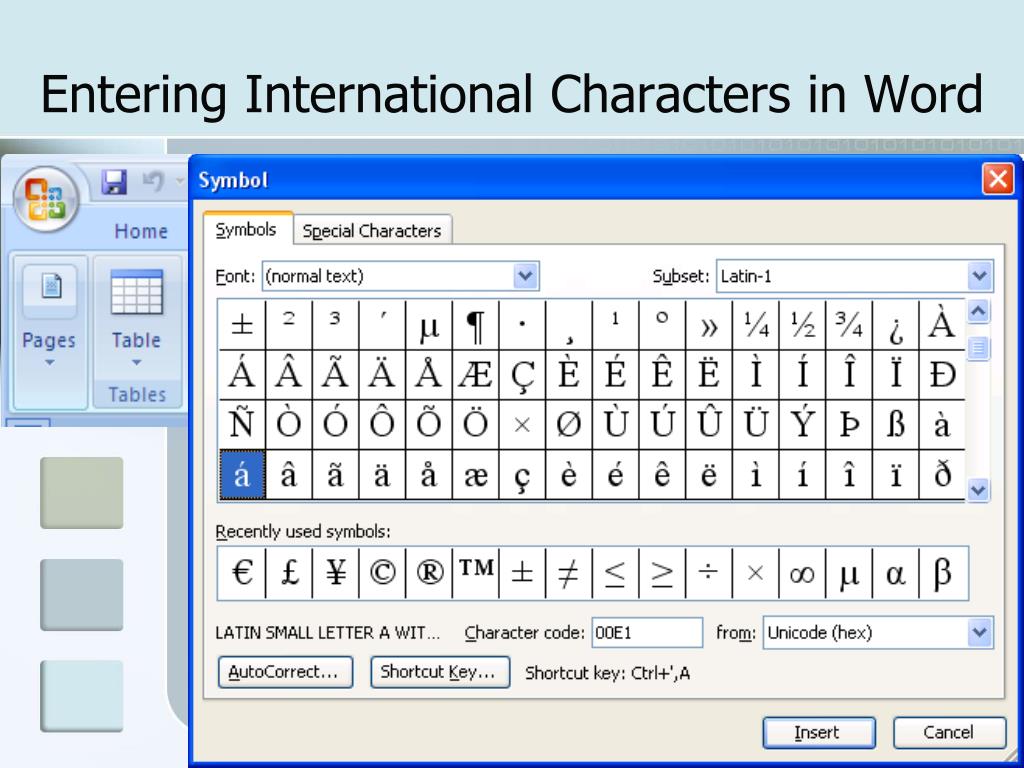Click the Character code input field
The width and height of the screenshot is (1024, 768).
(647, 633)
